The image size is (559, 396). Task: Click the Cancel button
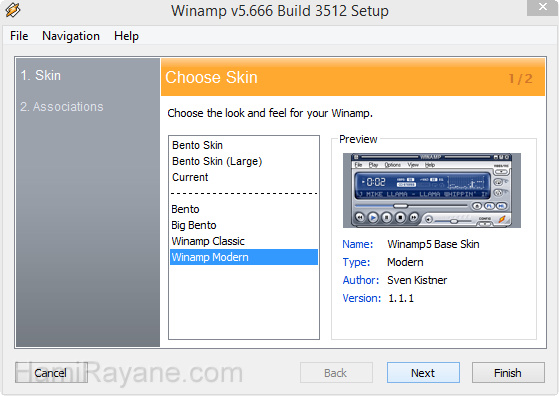coord(51,373)
